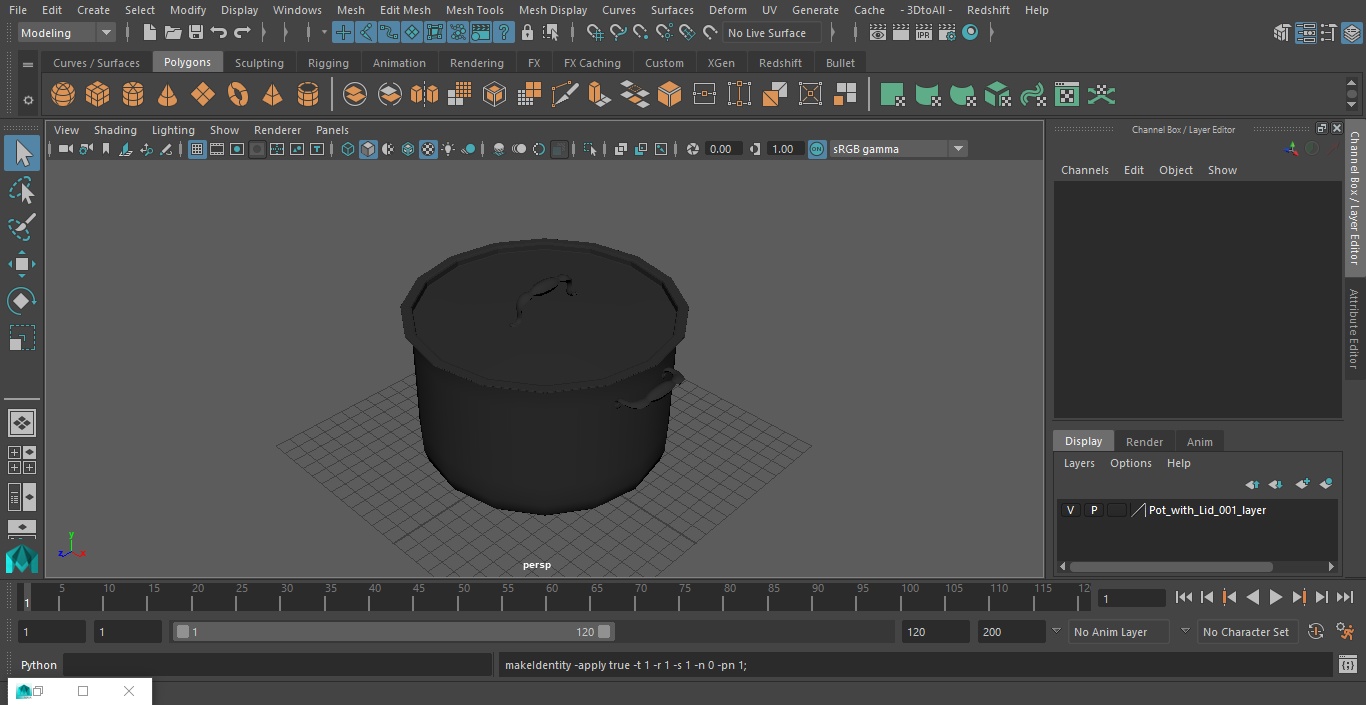Viewport: 1366px width, 705px height.
Task: Activate the Rotate tool in toolbox
Action: (22, 301)
